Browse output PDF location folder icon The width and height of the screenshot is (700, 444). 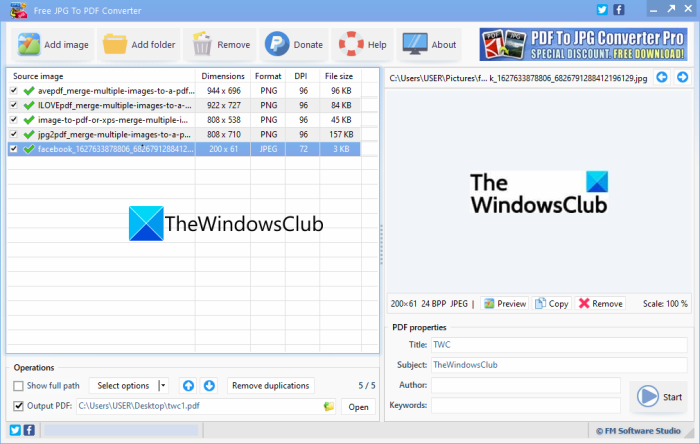pos(329,407)
